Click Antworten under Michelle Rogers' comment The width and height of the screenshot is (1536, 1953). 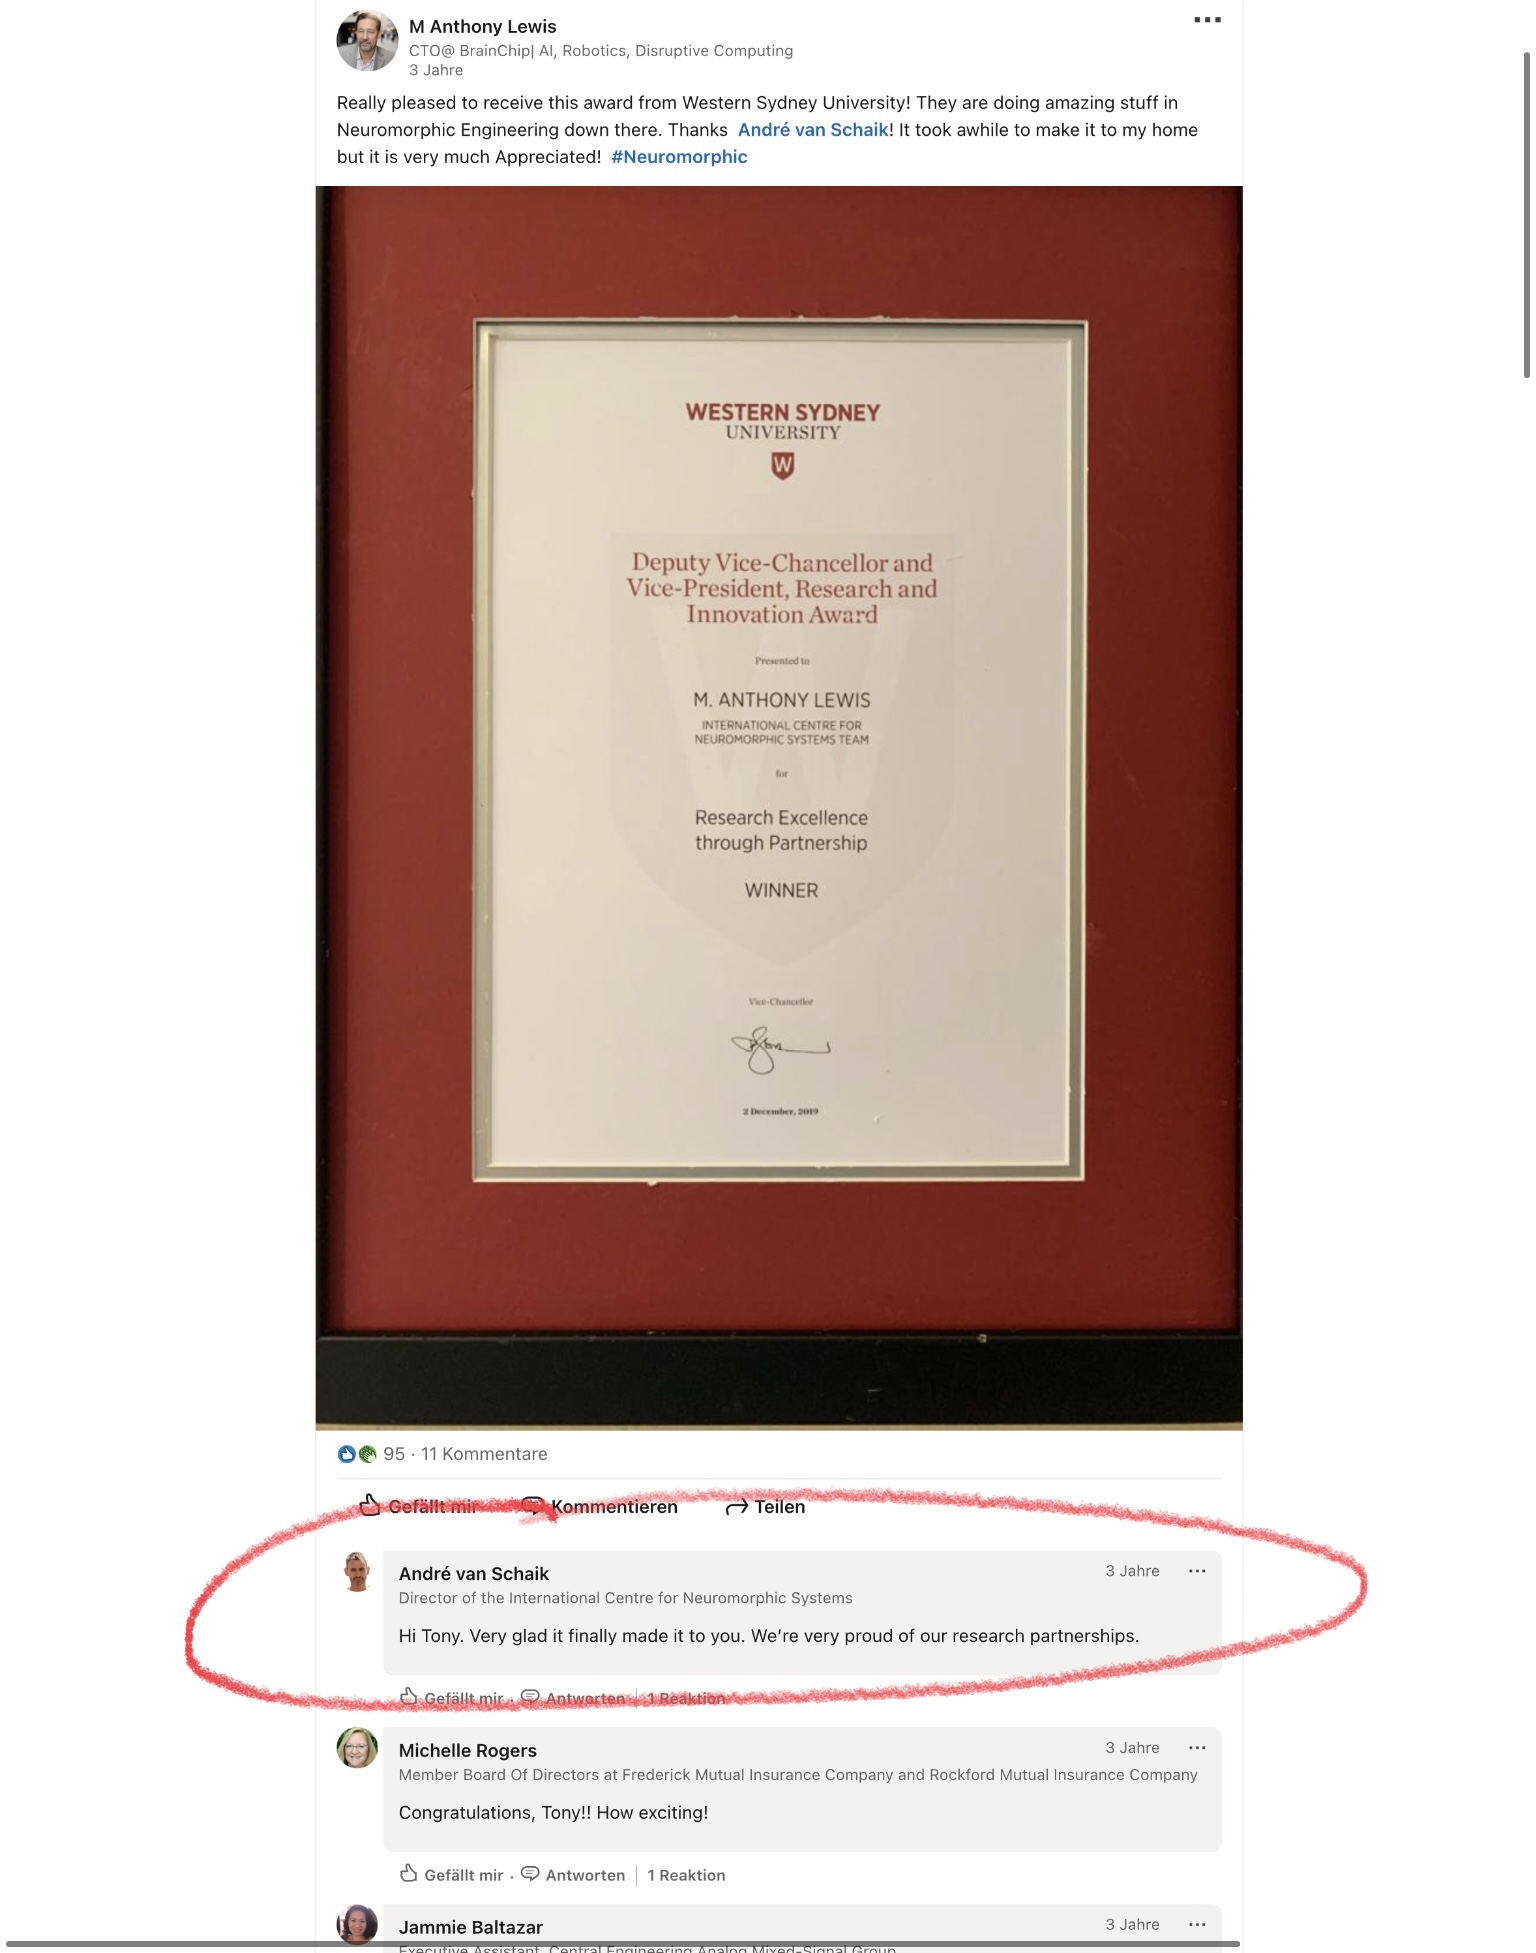coord(573,1875)
